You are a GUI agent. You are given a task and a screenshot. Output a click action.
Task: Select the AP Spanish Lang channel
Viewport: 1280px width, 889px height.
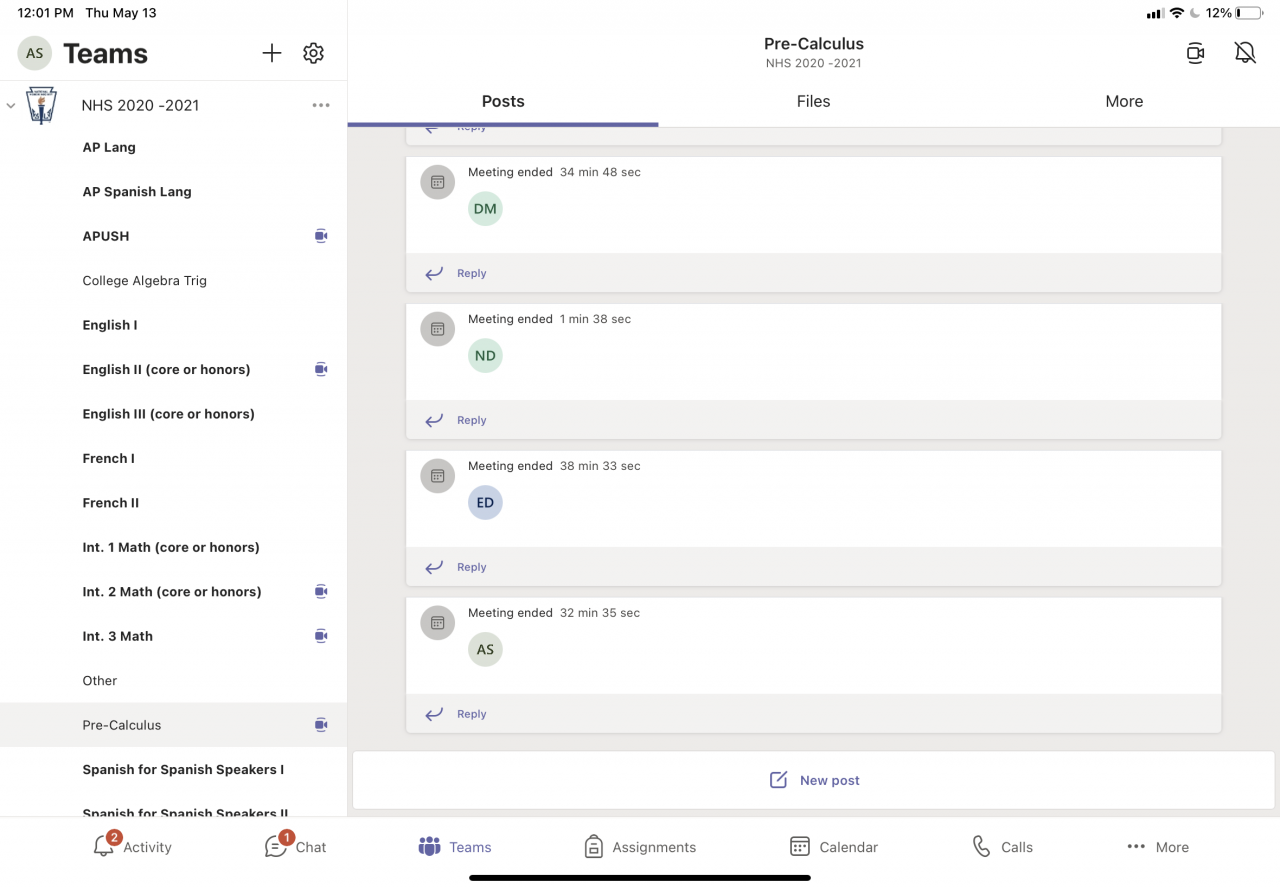[137, 192]
